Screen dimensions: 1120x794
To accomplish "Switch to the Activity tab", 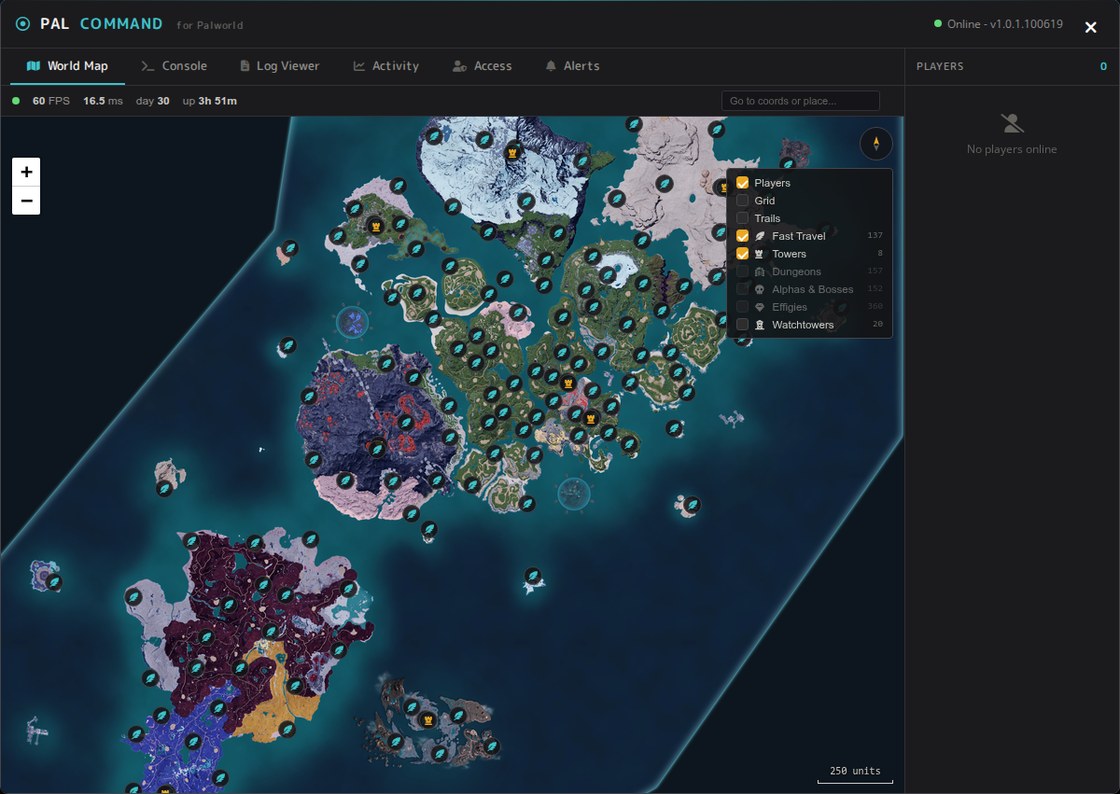I will [386, 66].
